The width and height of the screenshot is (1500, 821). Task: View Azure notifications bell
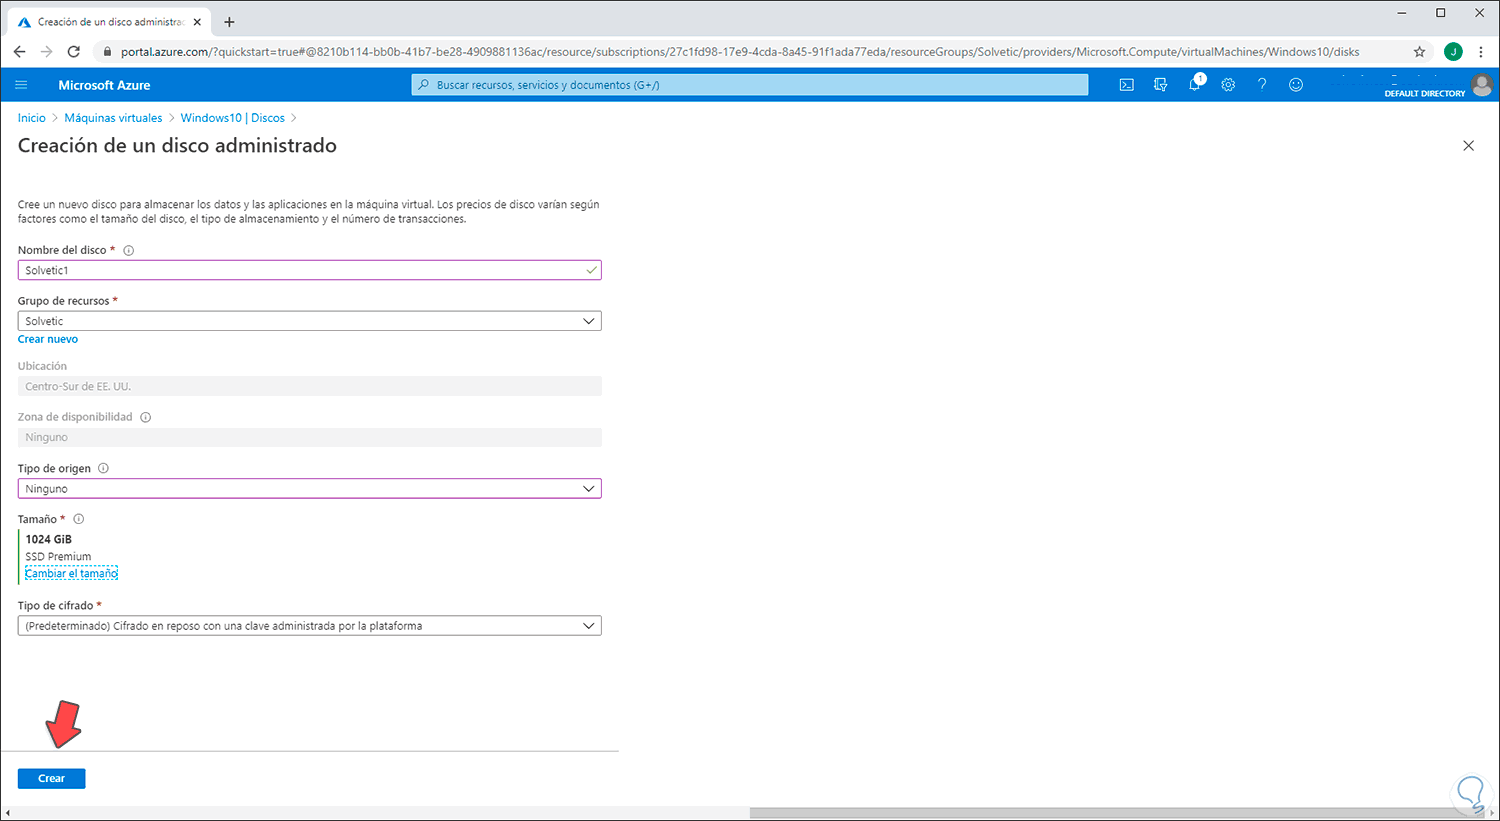click(1195, 85)
